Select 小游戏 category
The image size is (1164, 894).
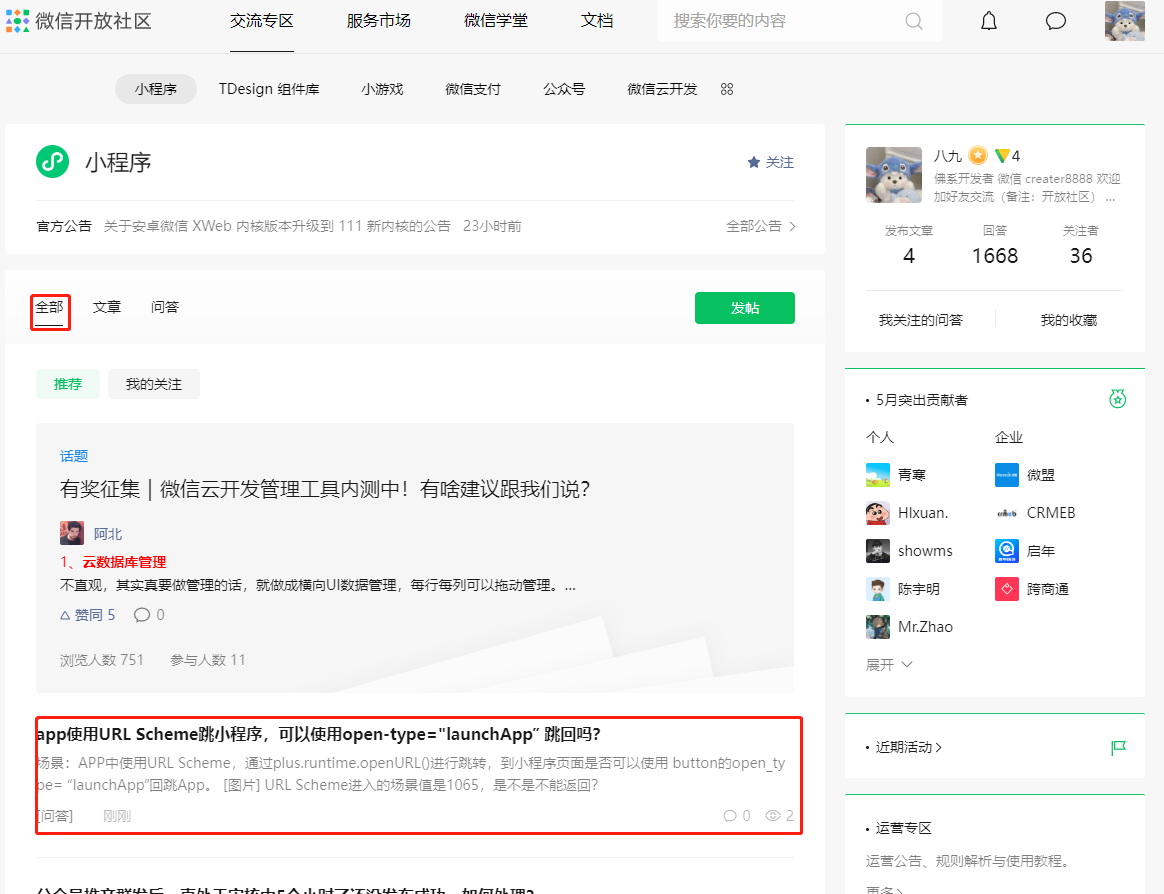click(382, 89)
